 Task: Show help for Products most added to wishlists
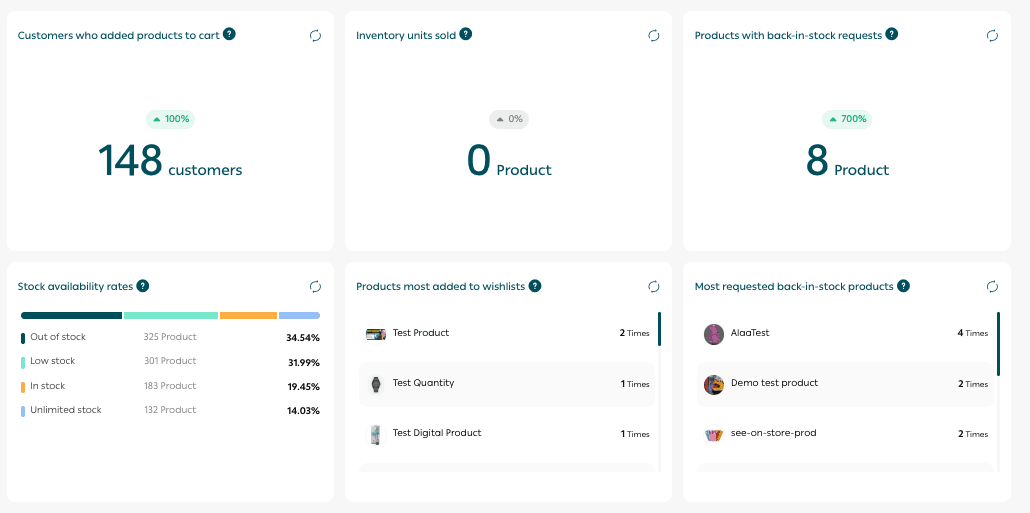(x=535, y=286)
